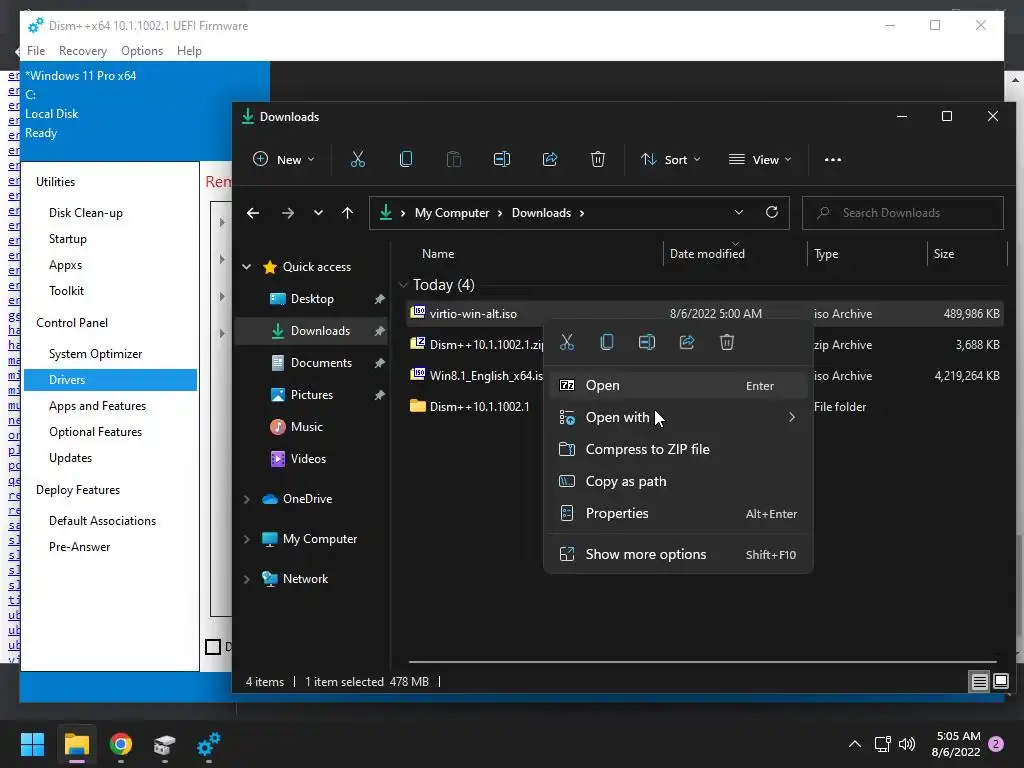Sort by Date modified column header
This screenshot has height=768, width=1024.
tap(707, 254)
